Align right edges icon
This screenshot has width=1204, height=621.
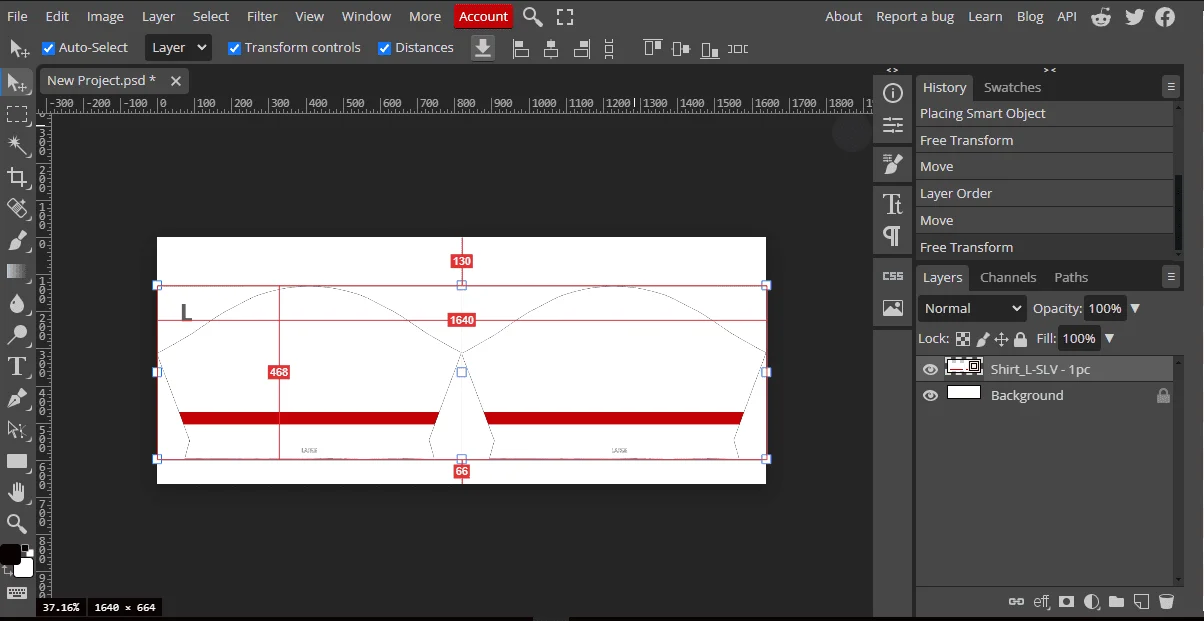580,48
